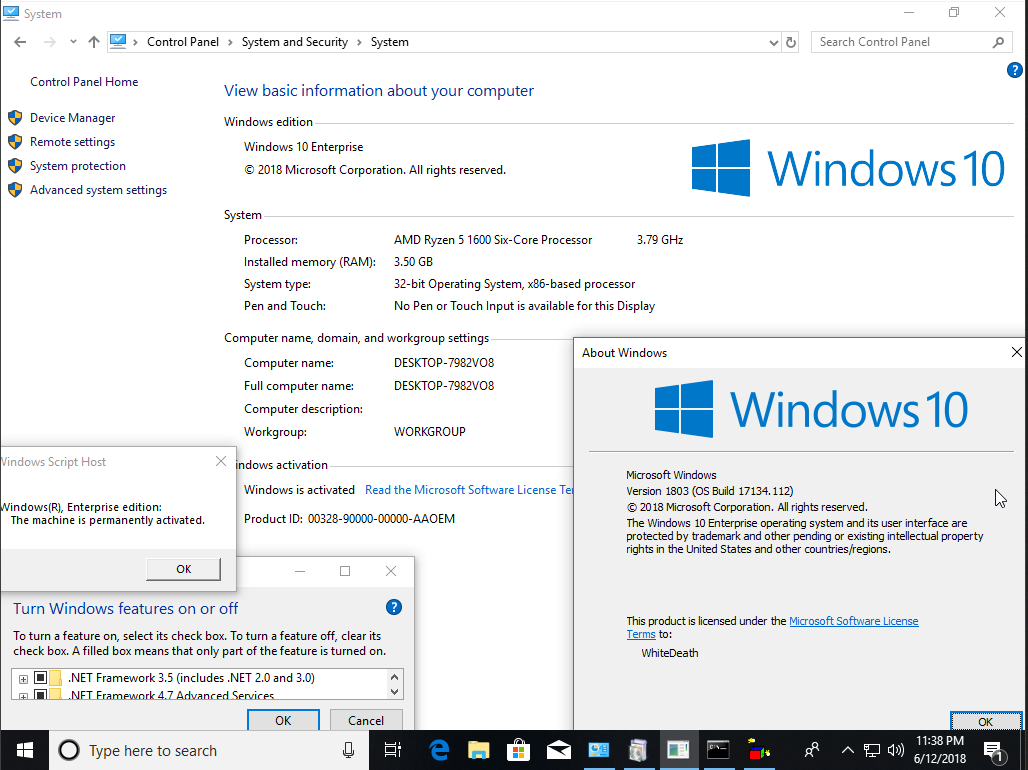Select System breadcrumb segment
This screenshot has height=770, width=1028.
coord(389,42)
